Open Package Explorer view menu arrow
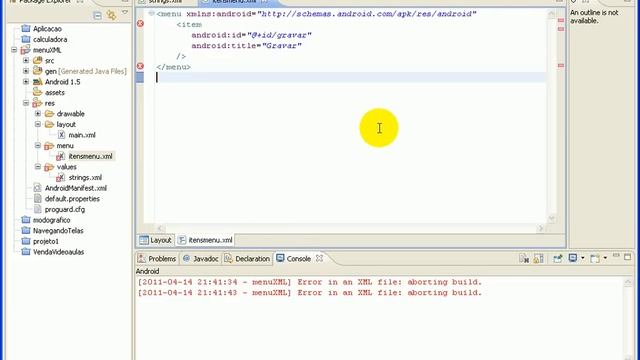The image size is (640, 360). [125, 13]
